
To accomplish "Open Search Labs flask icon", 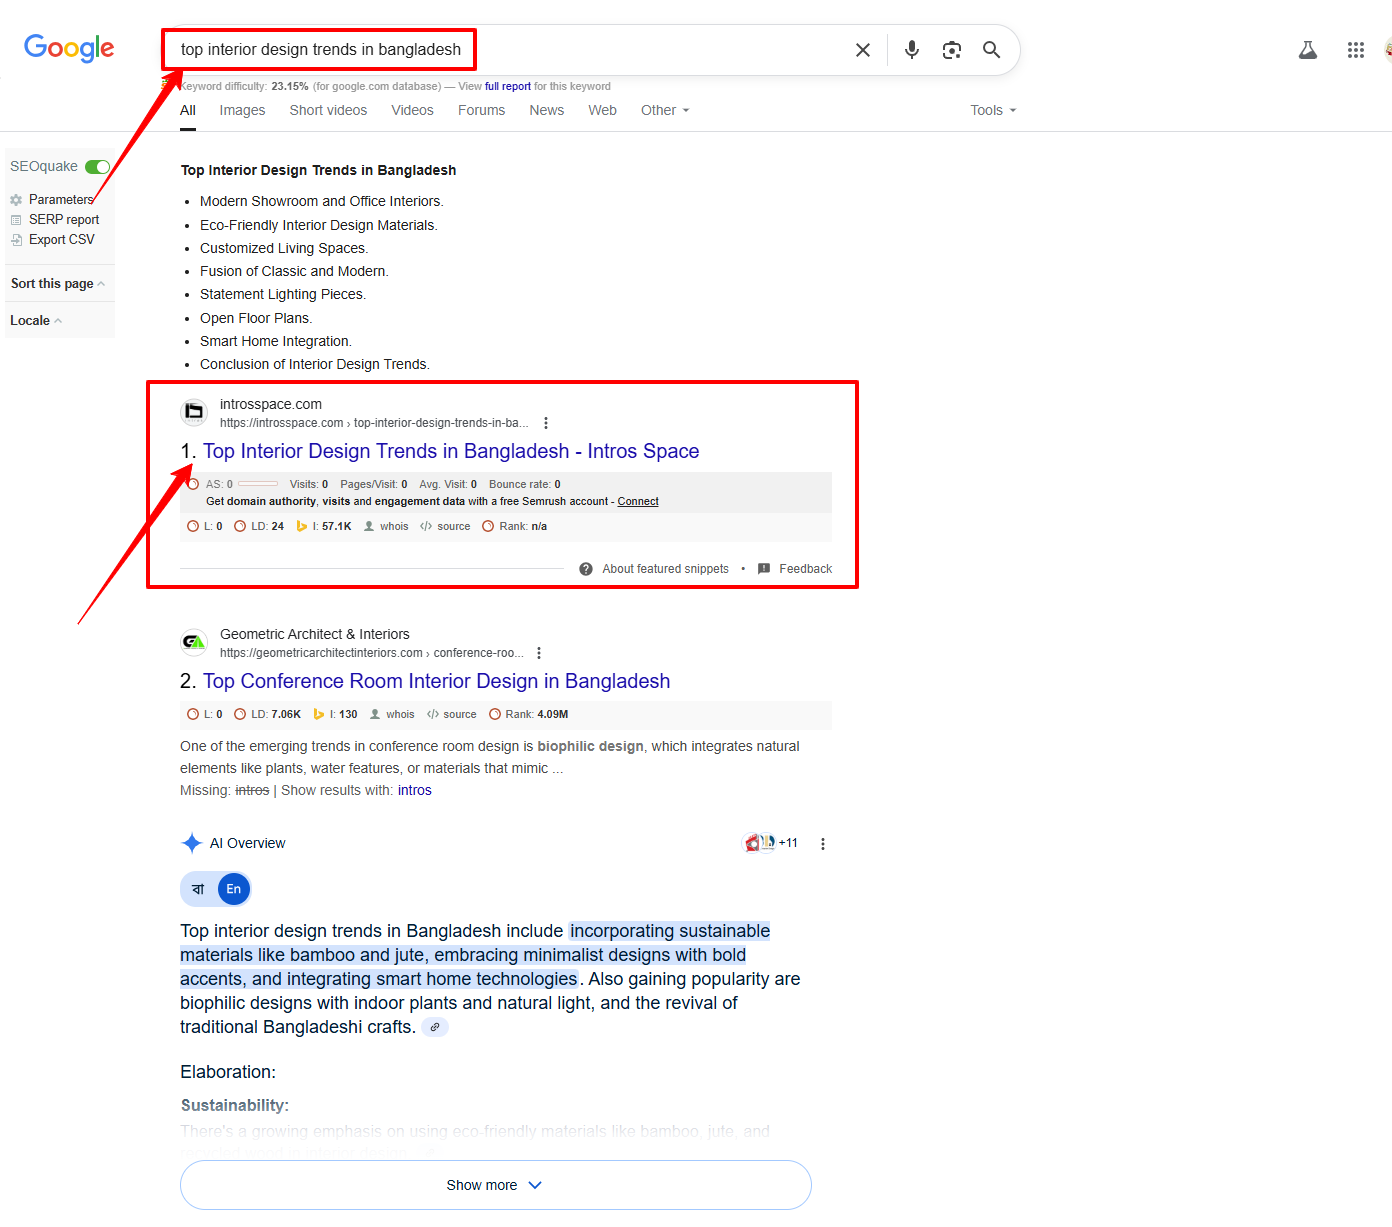I will pyautogui.click(x=1308, y=50).
